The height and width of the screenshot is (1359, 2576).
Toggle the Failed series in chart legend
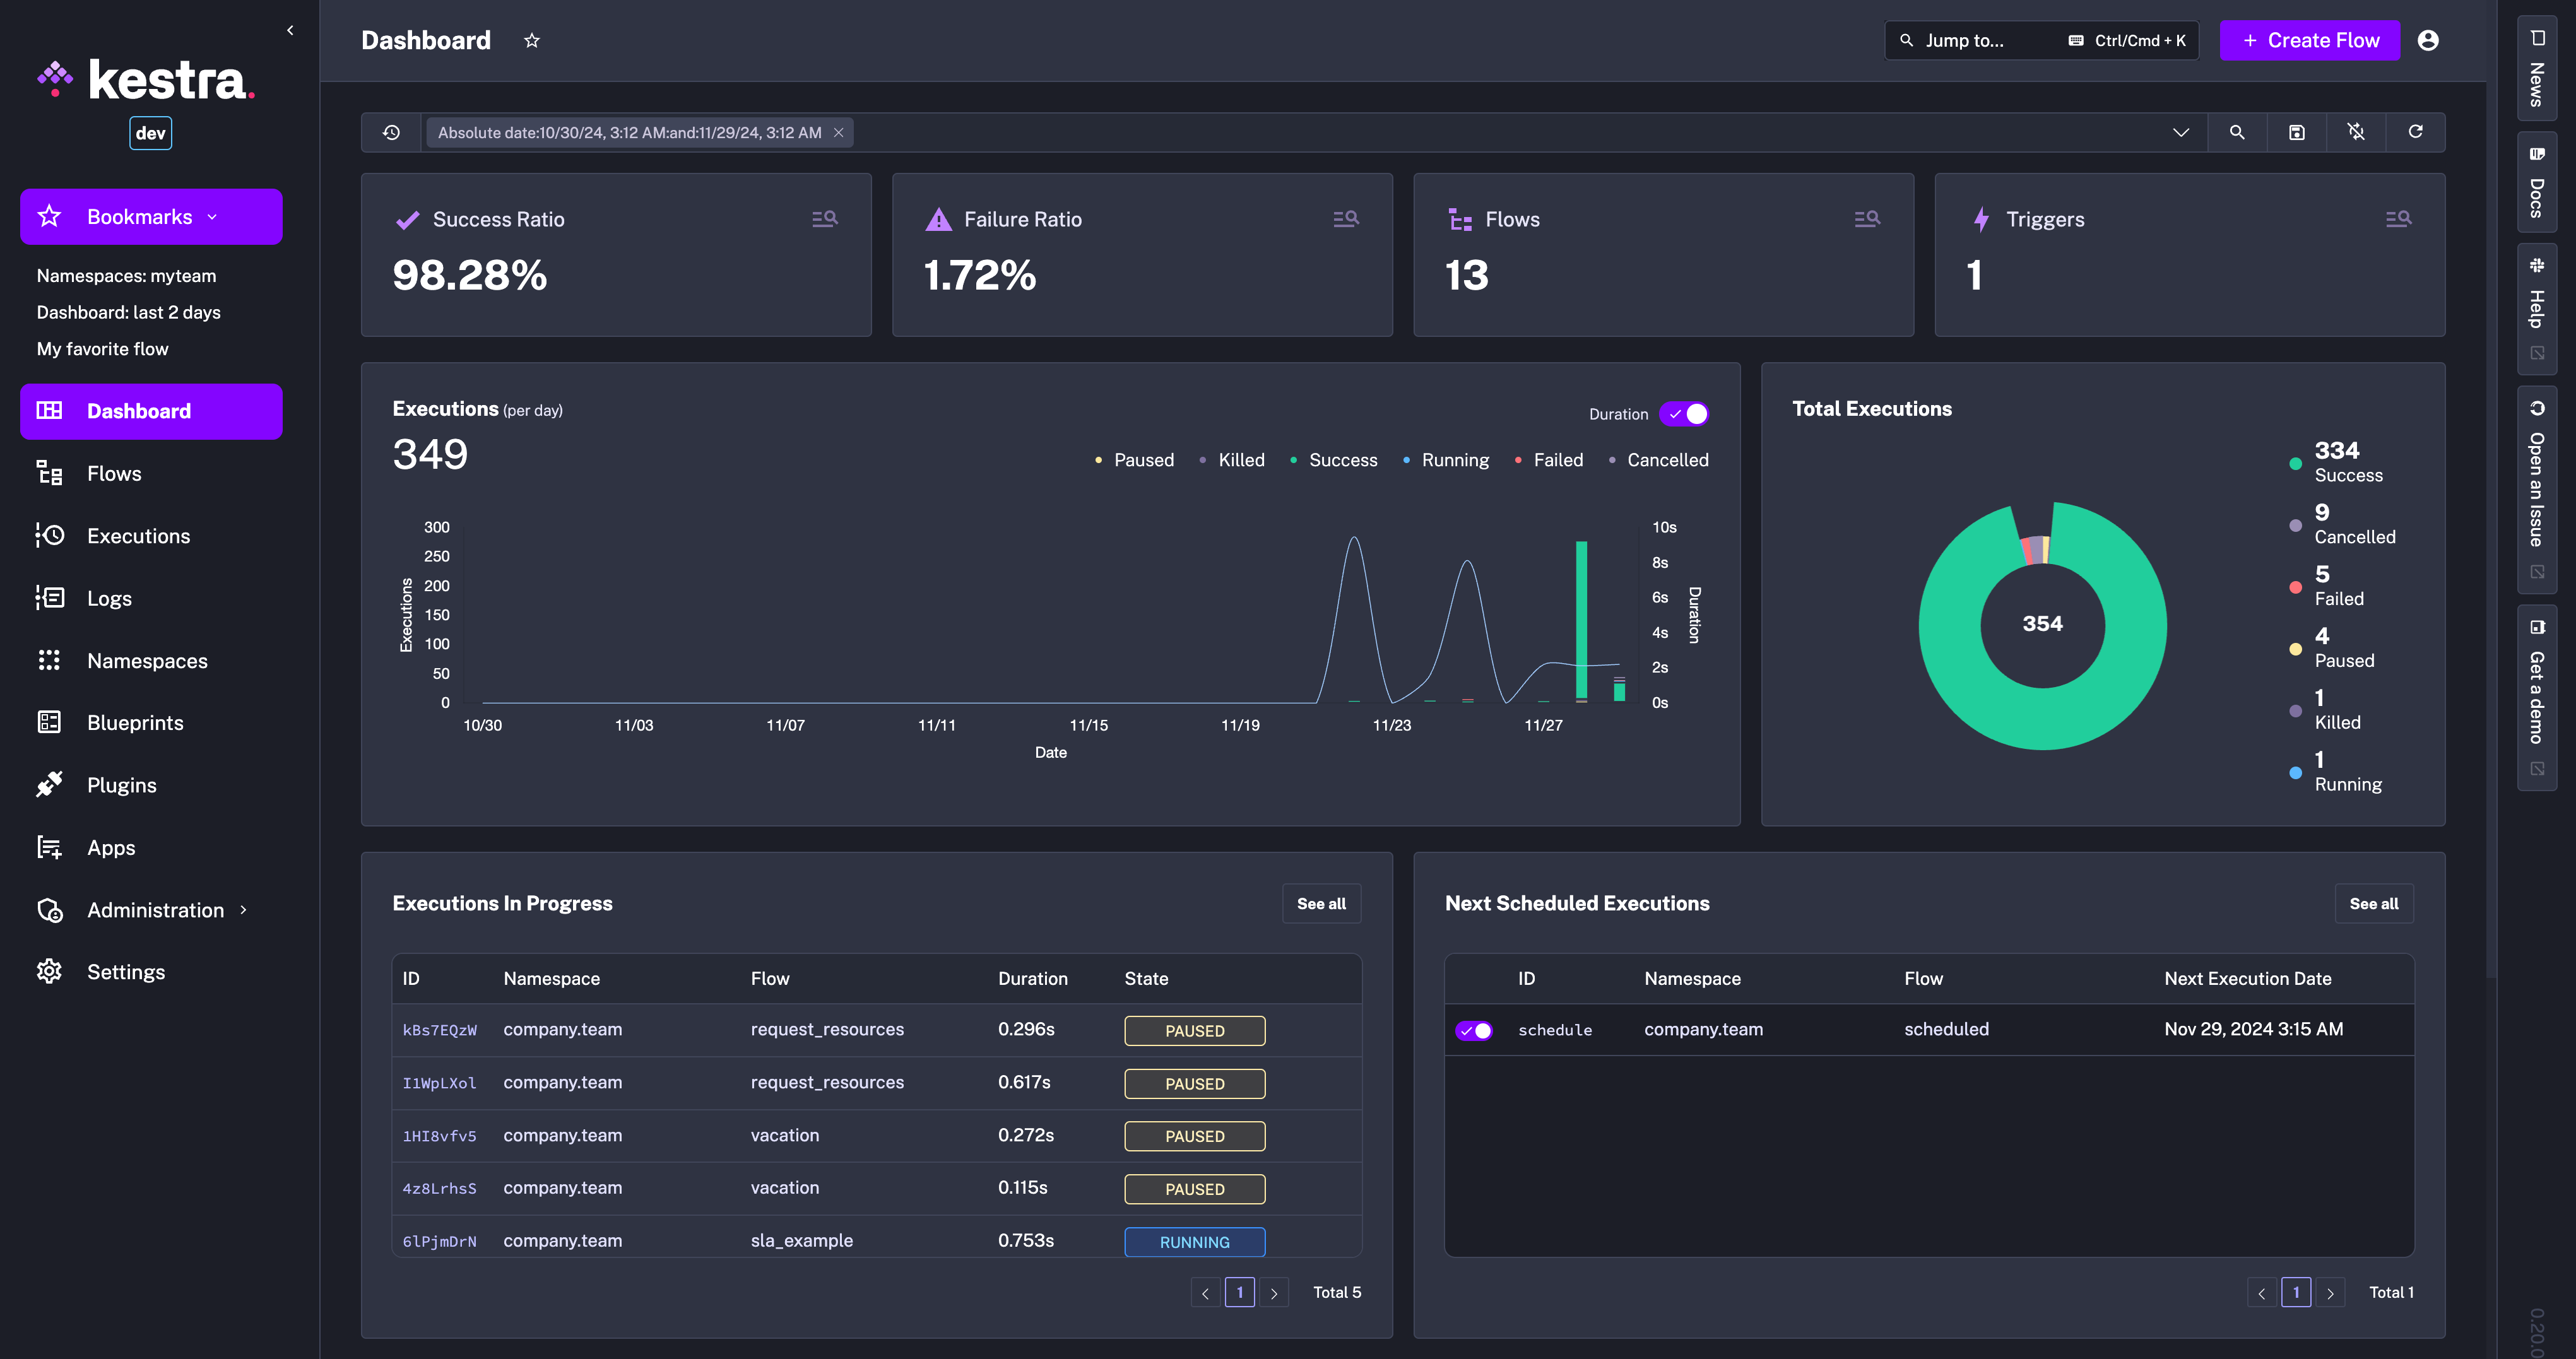[x=1557, y=460]
